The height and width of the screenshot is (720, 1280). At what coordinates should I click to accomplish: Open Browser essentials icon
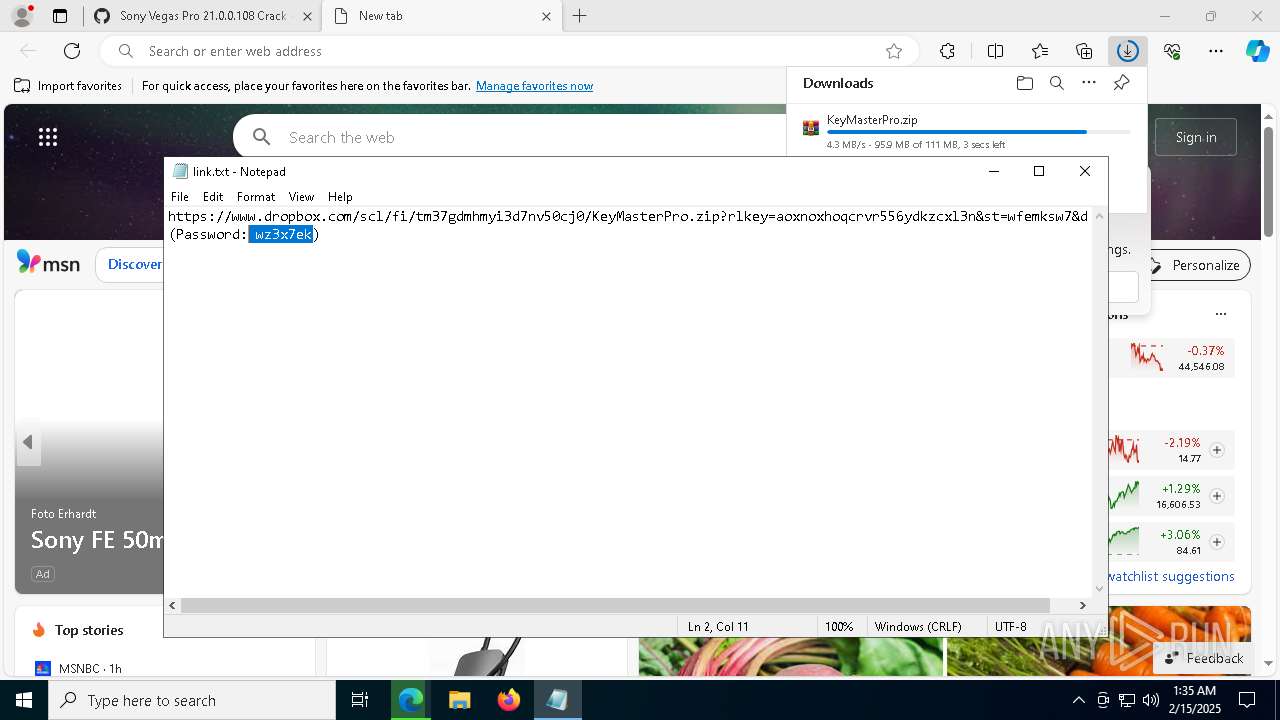[x=1172, y=51]
